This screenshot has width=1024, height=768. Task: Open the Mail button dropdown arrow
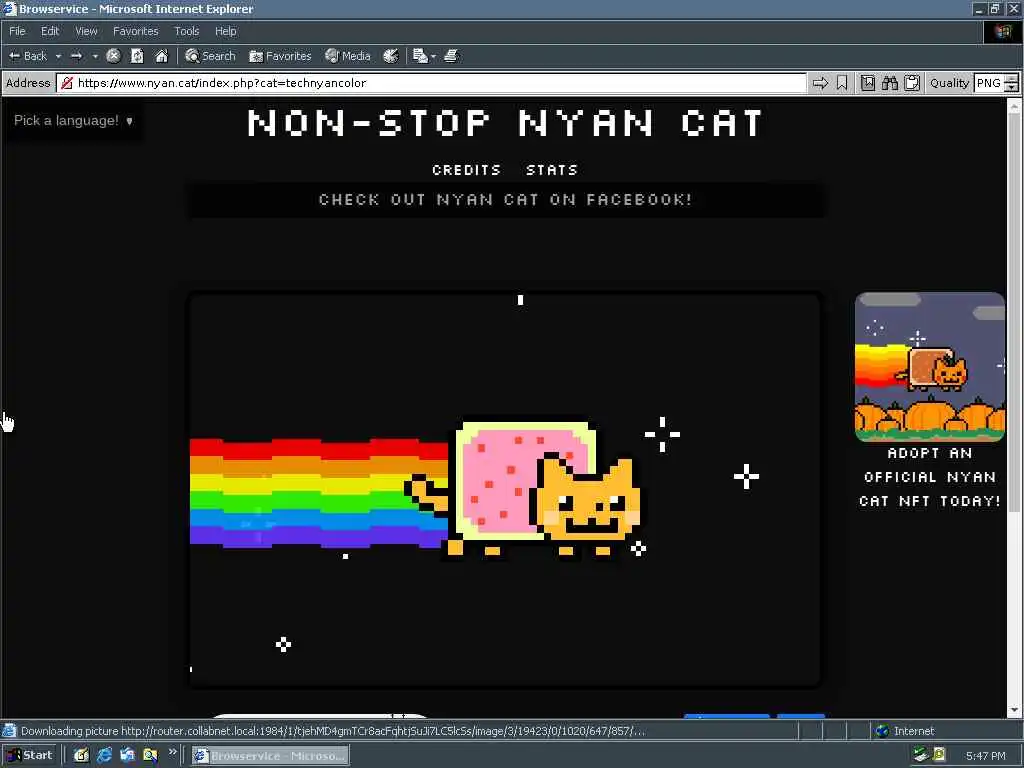(x=433, y=56)
